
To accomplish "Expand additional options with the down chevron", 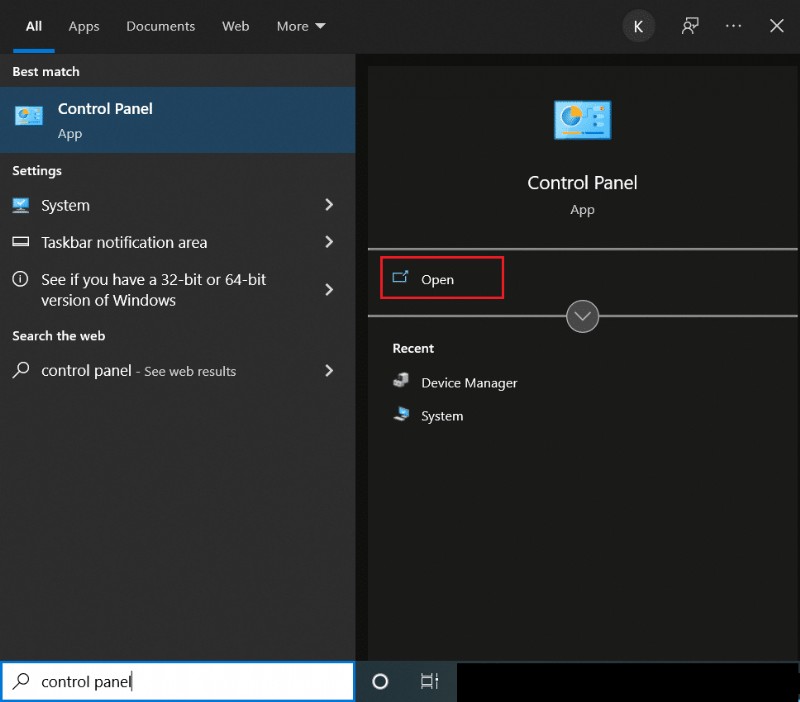I will point(582,316).
